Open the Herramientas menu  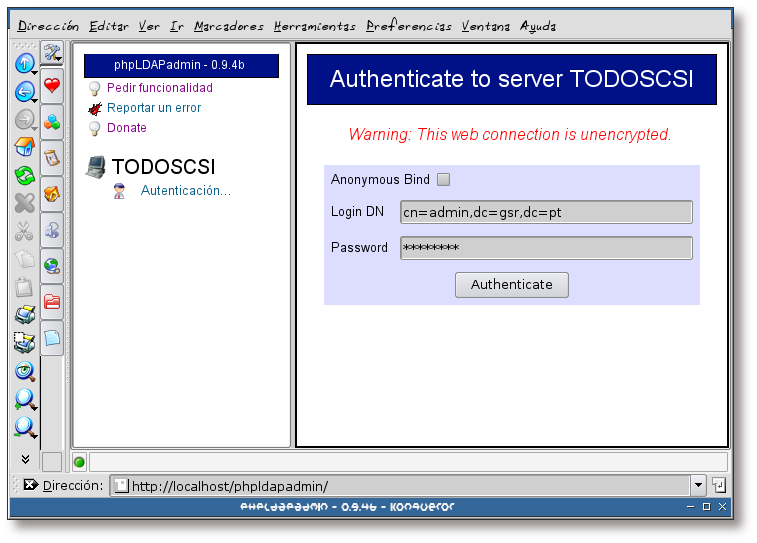point(315,26)
